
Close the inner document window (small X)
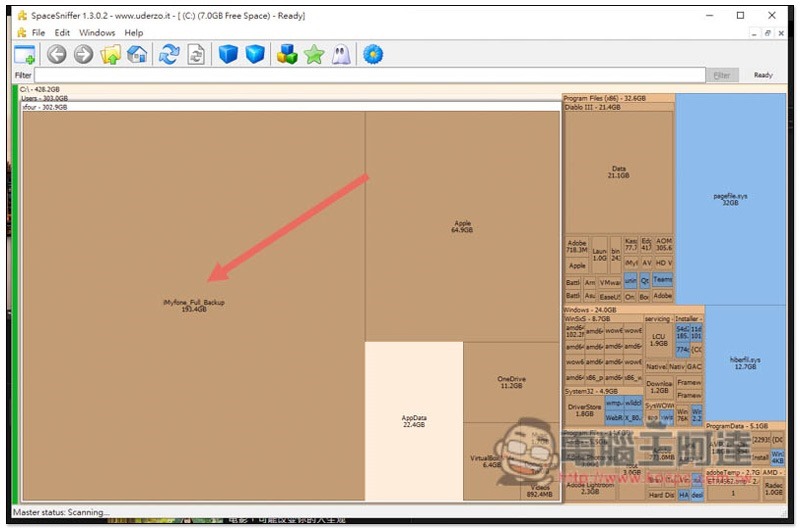(x=781, y=33)
